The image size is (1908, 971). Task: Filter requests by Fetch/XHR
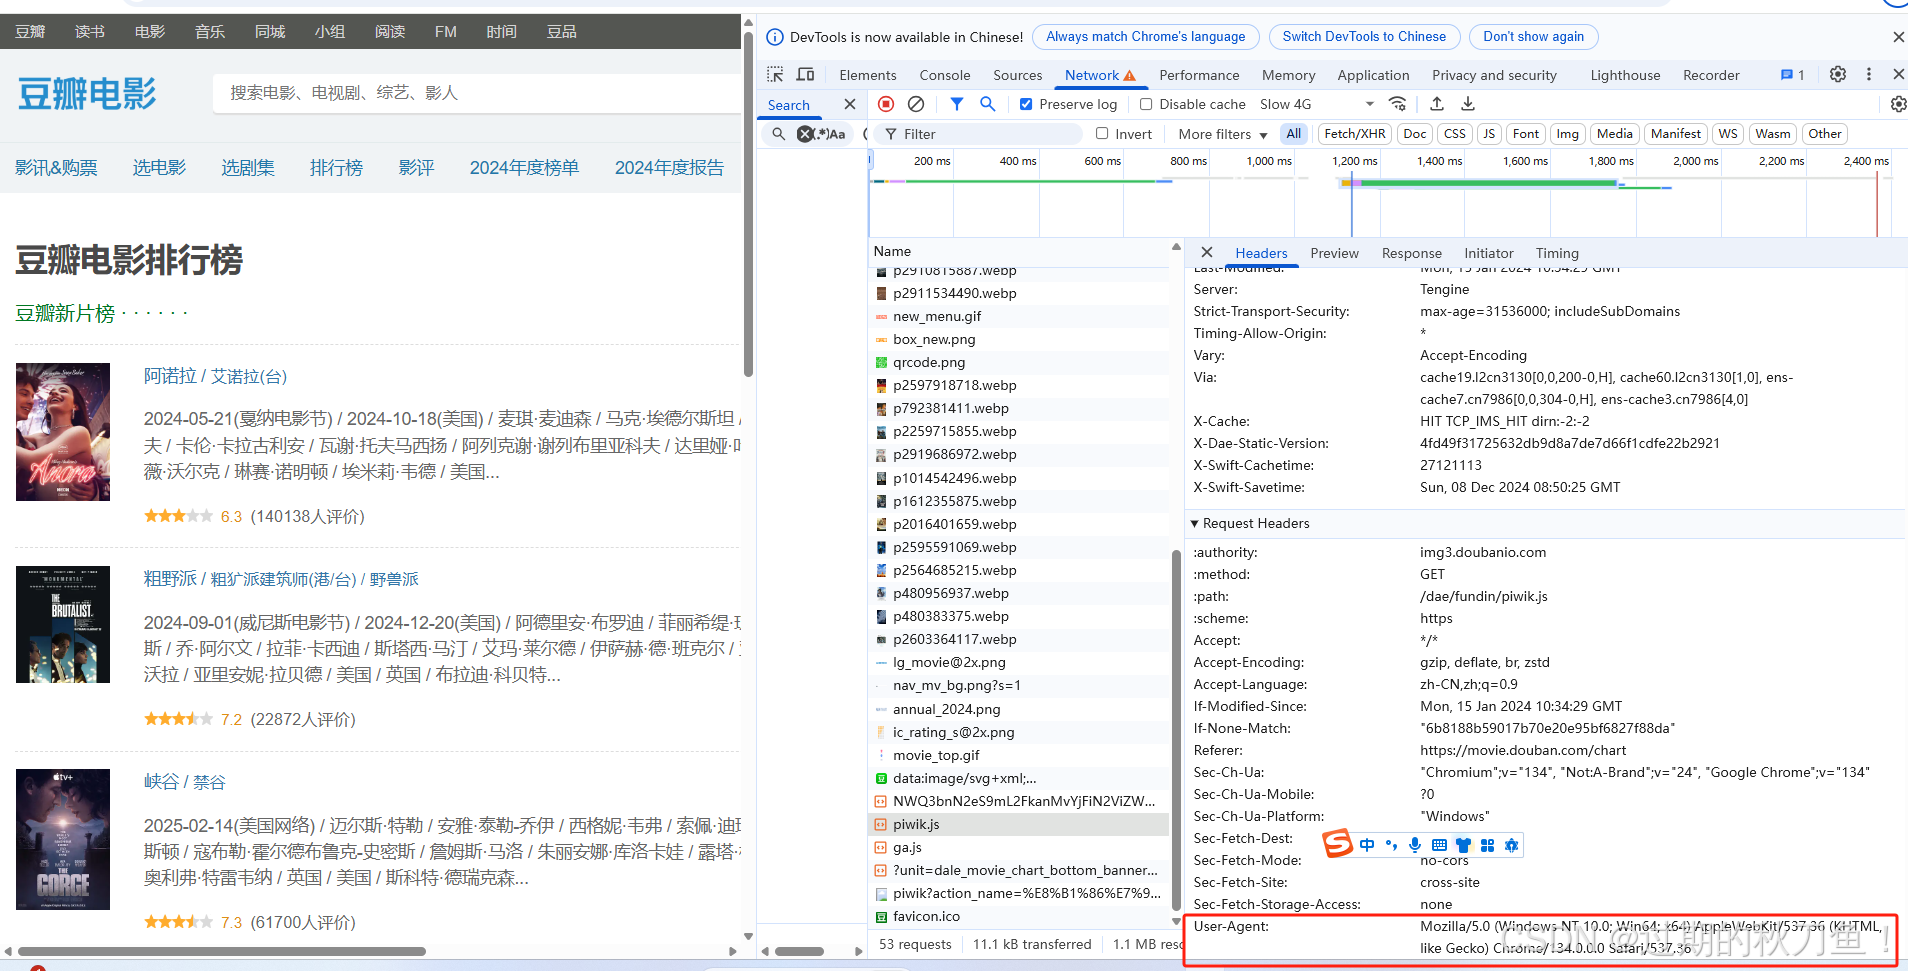click(x=1355, y=134)
